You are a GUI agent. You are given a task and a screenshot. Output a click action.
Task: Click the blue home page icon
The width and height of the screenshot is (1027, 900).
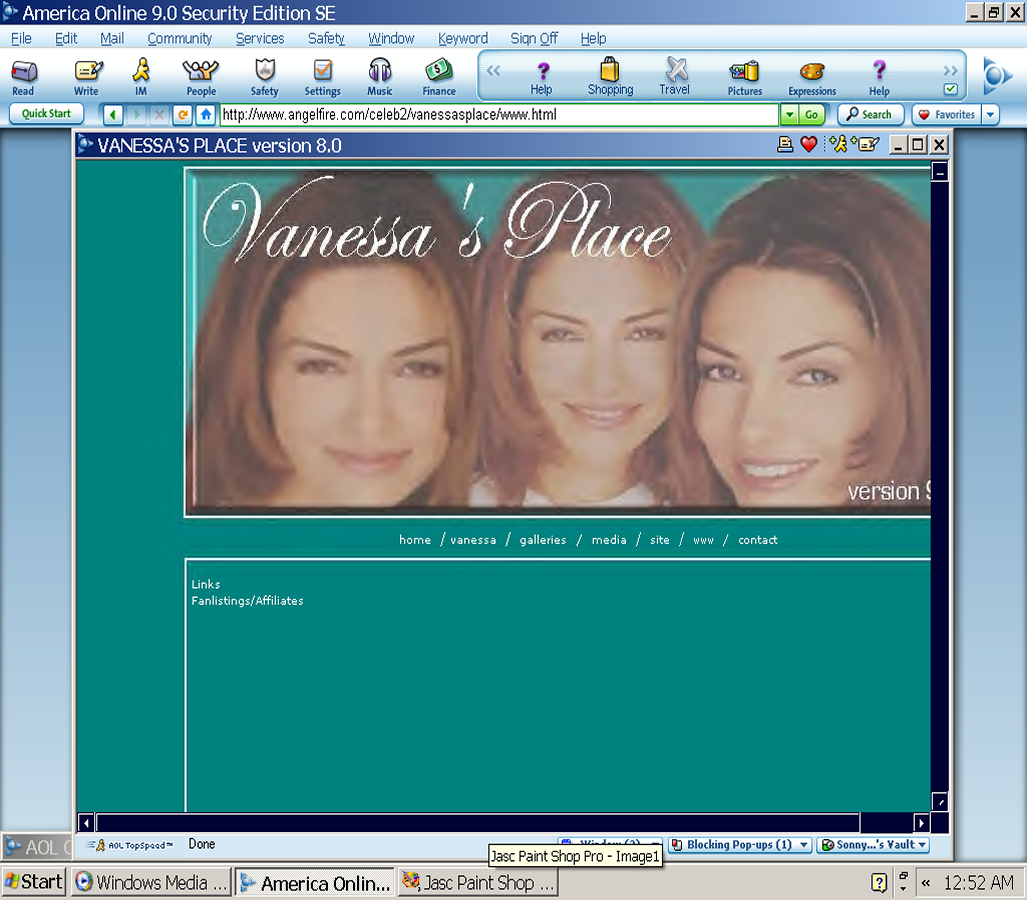[x=206, y=115]
